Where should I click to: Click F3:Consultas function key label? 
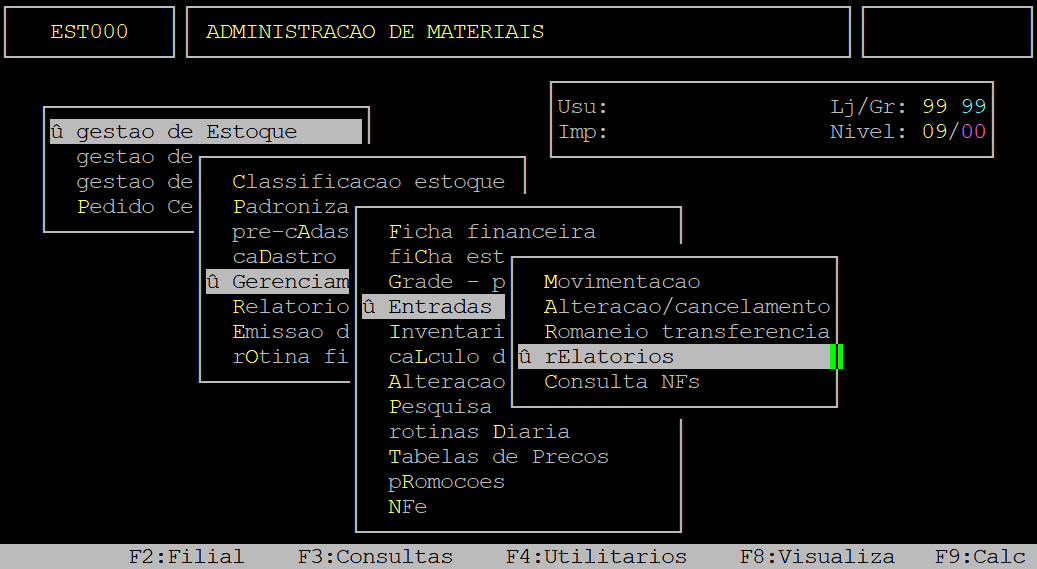[375, 557]
